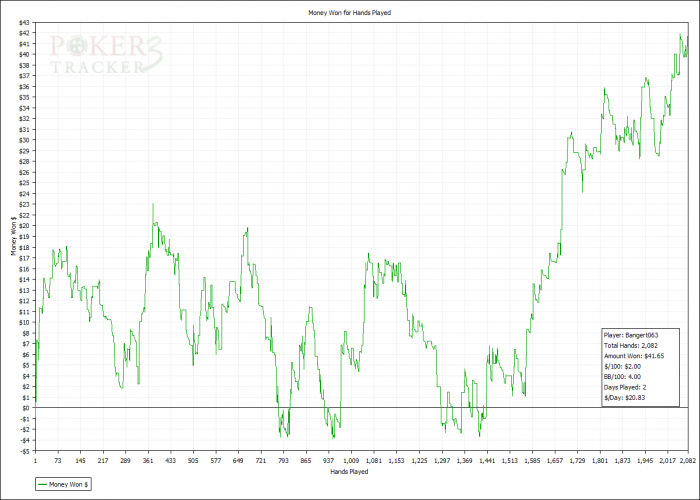Click the '$0' y-axis tick label
This screenshot has height=500, width=700.
25,408
